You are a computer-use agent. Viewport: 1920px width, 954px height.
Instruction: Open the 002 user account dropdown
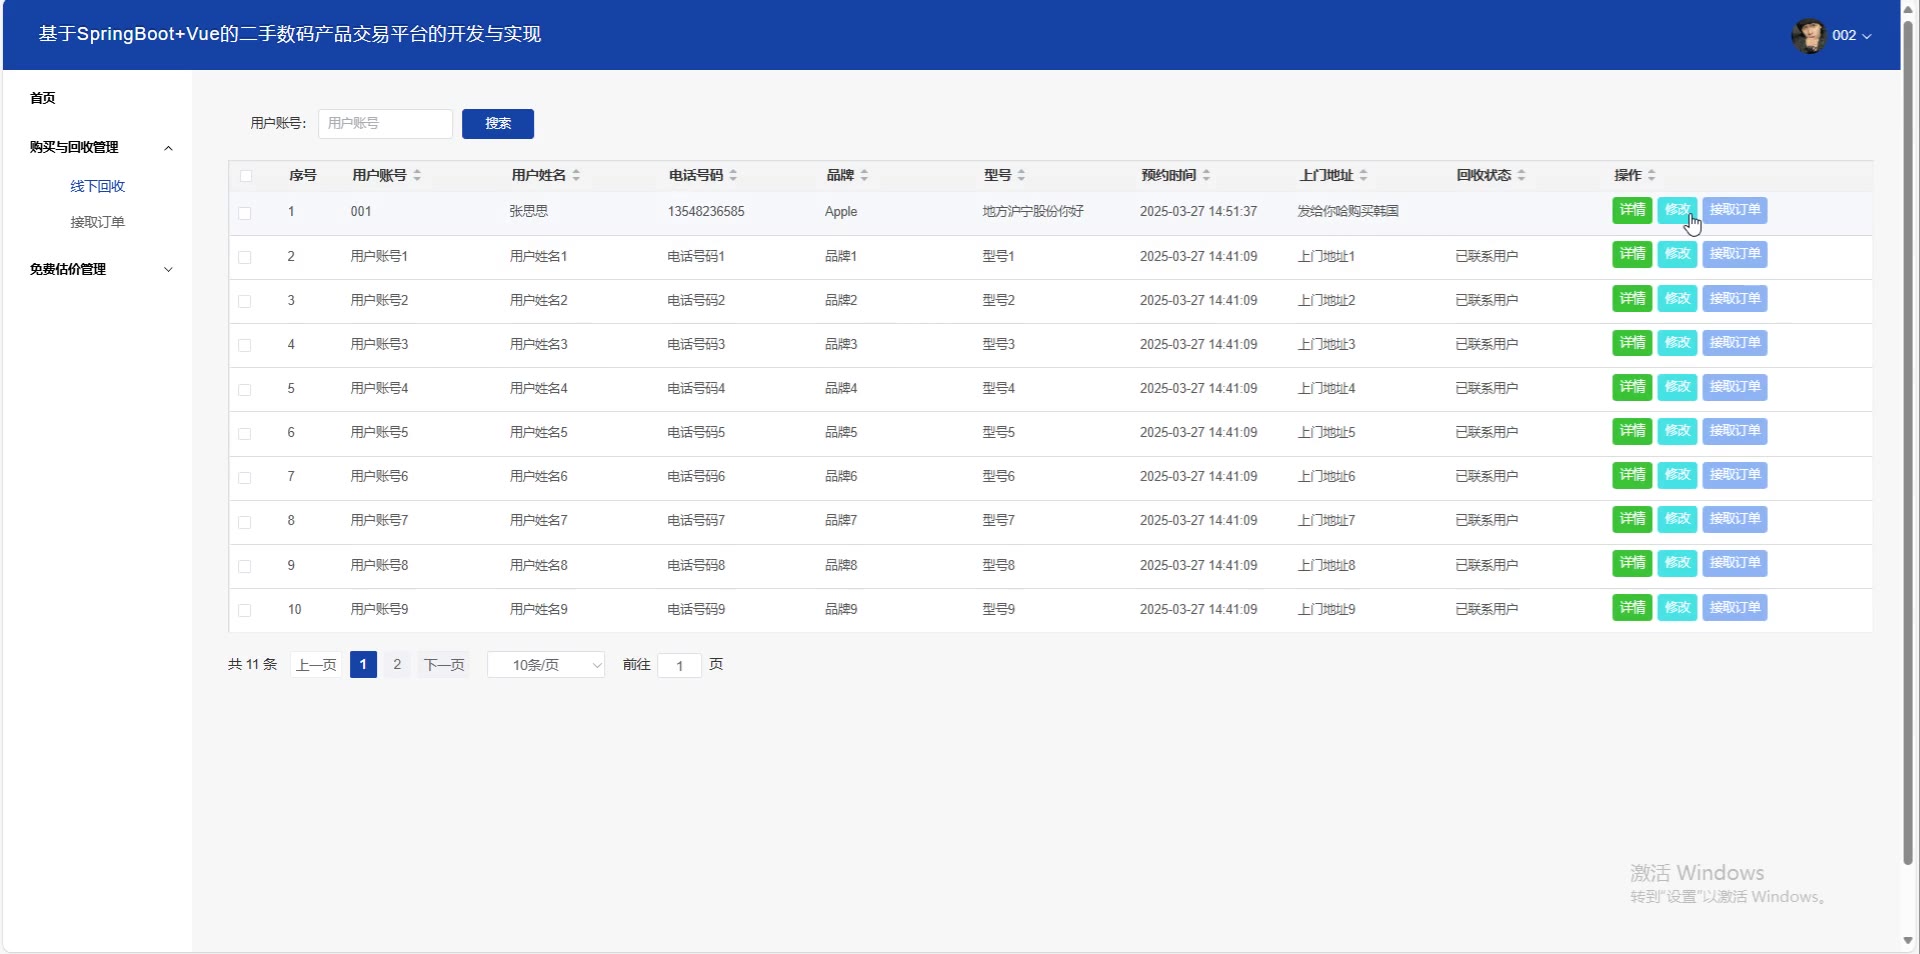coord(1851,35)
